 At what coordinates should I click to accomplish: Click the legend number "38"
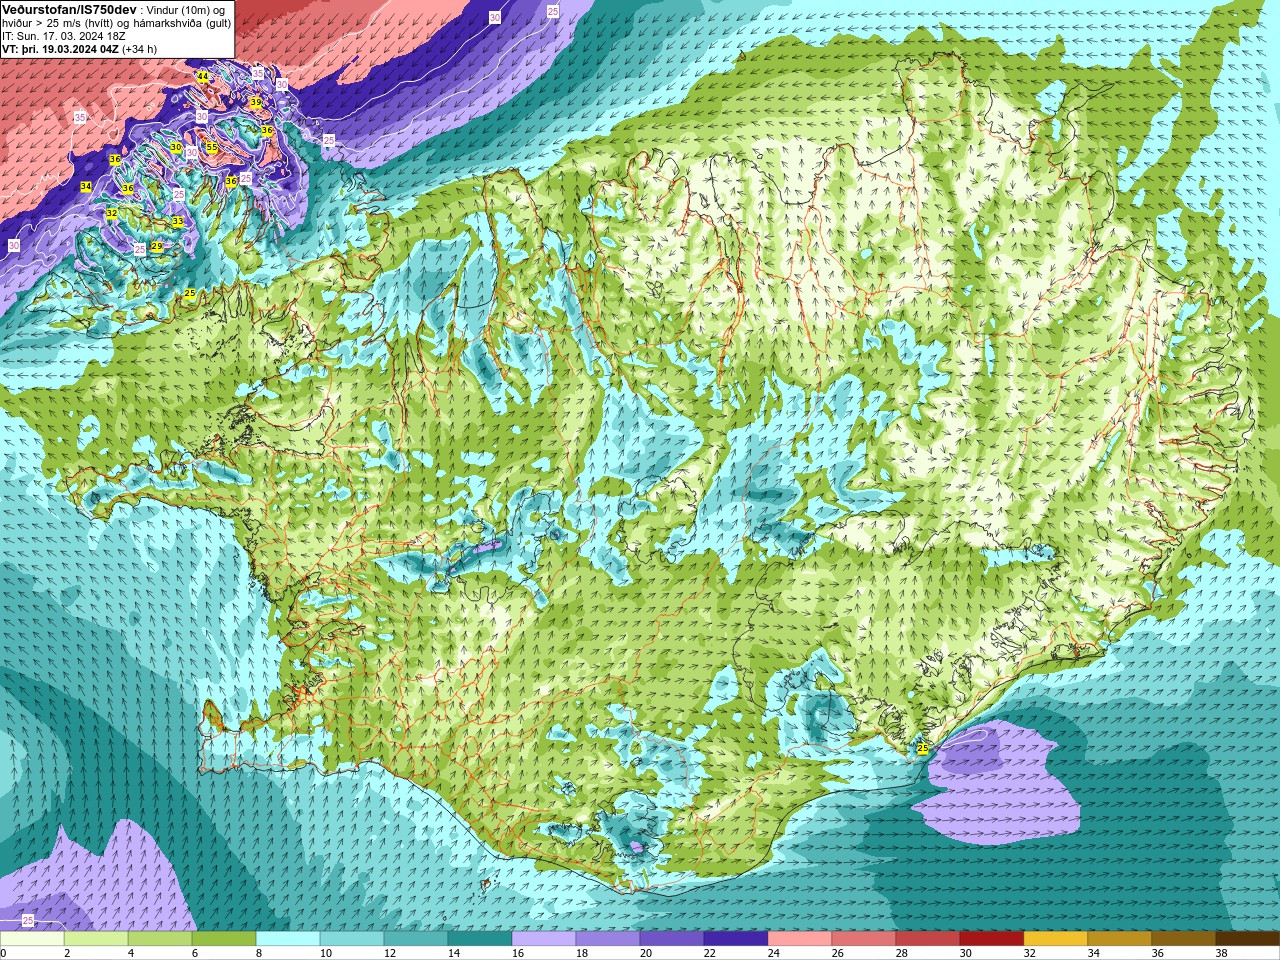pyautogui.click(x=1222, y=954)
